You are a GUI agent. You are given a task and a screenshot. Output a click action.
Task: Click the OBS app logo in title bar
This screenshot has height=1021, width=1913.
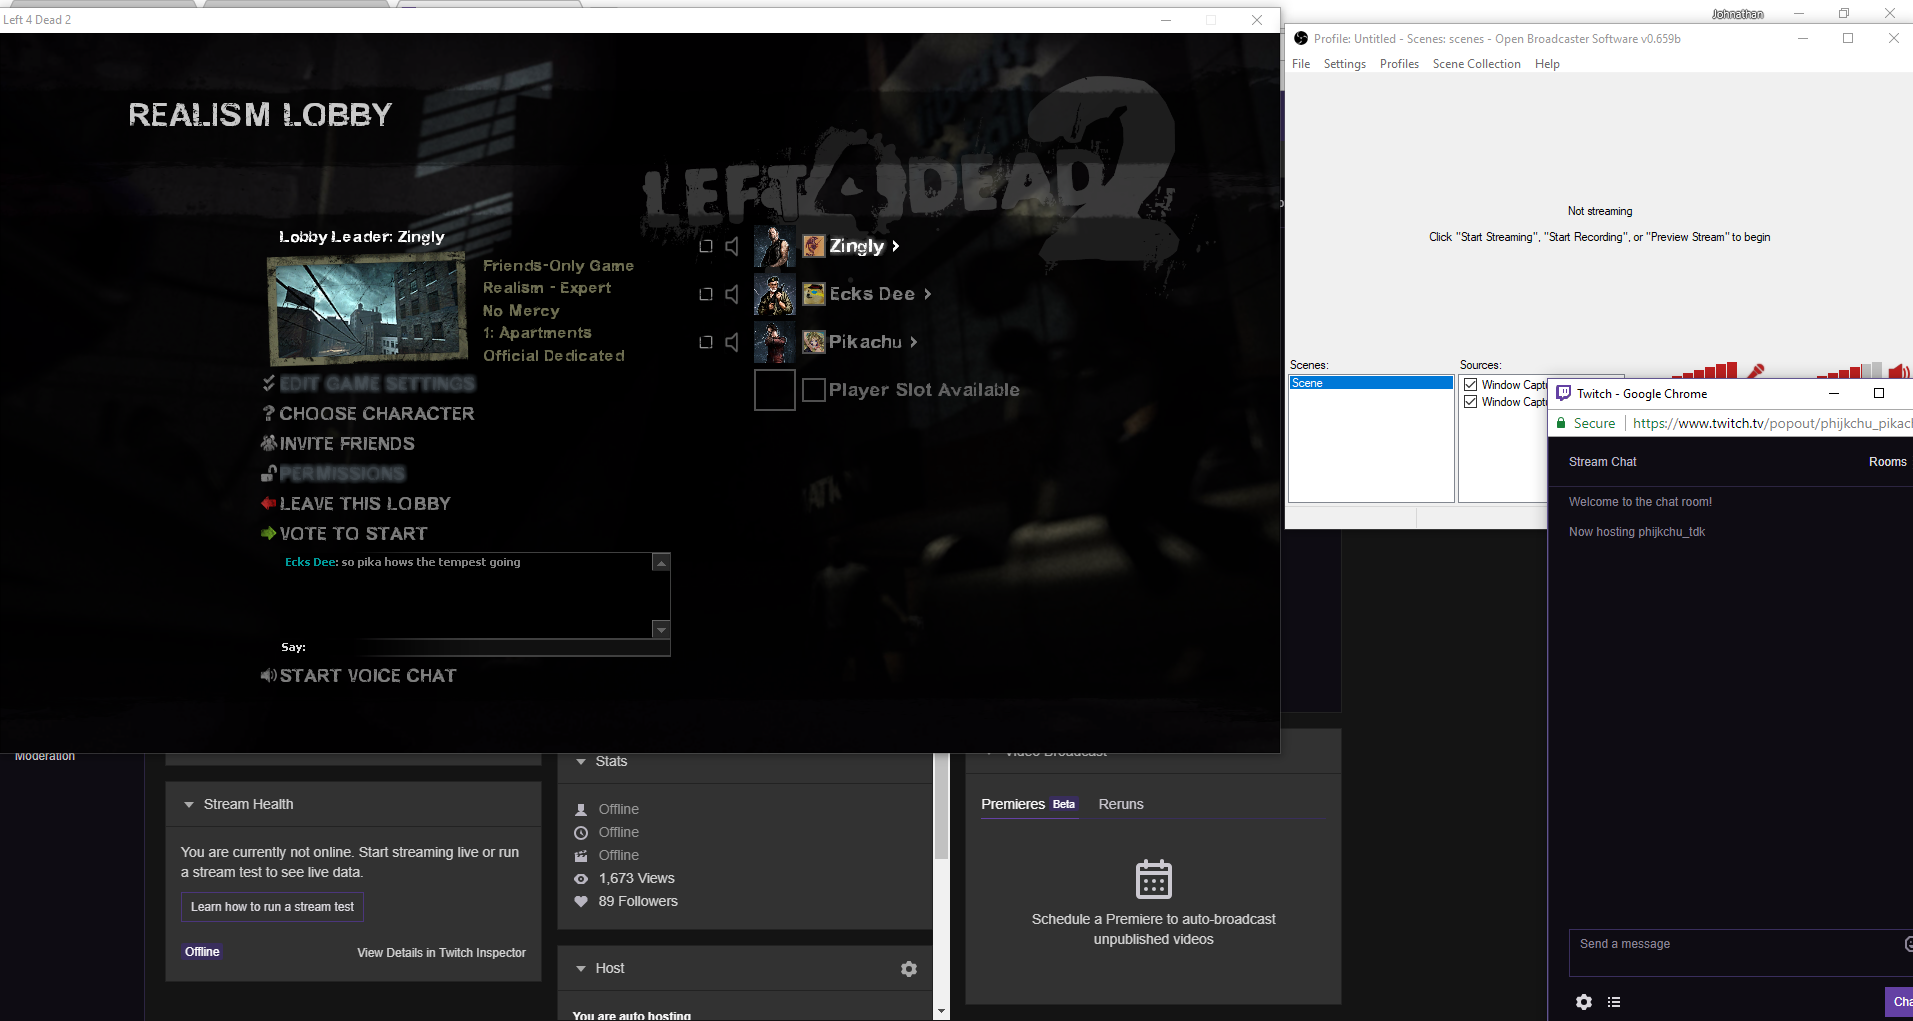coord(1301,38)
